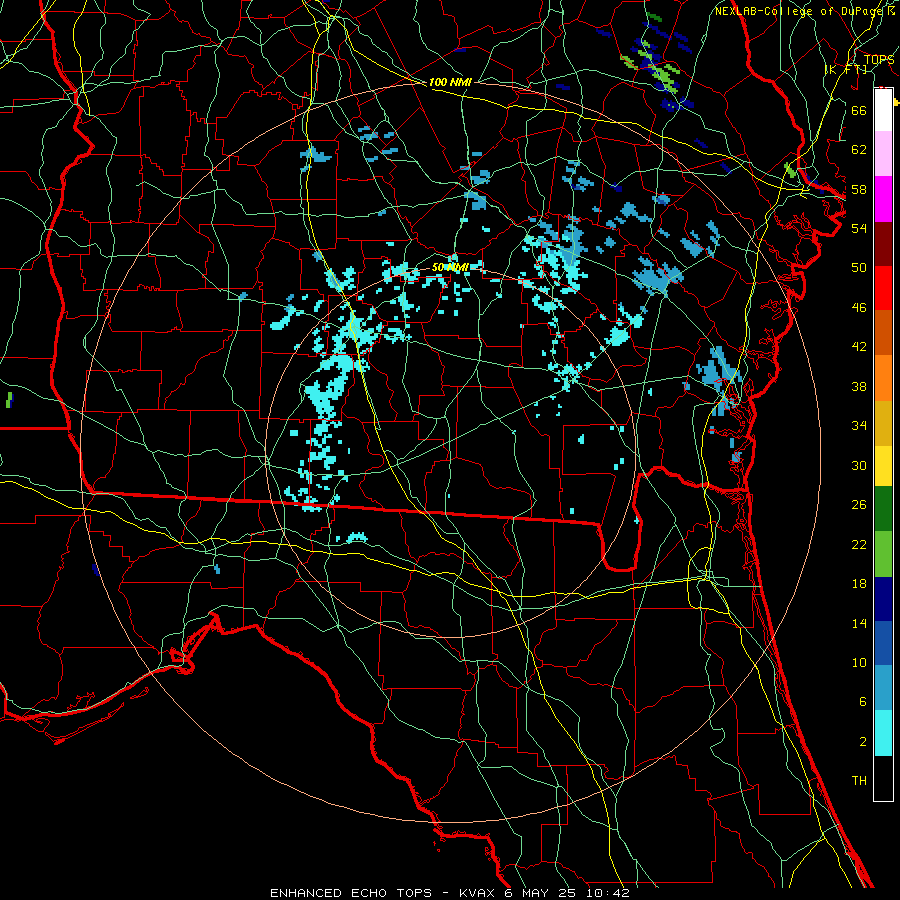Viewport: 900px width, 900px height.
Task: Select the "30" scale value
Action: 859,465
